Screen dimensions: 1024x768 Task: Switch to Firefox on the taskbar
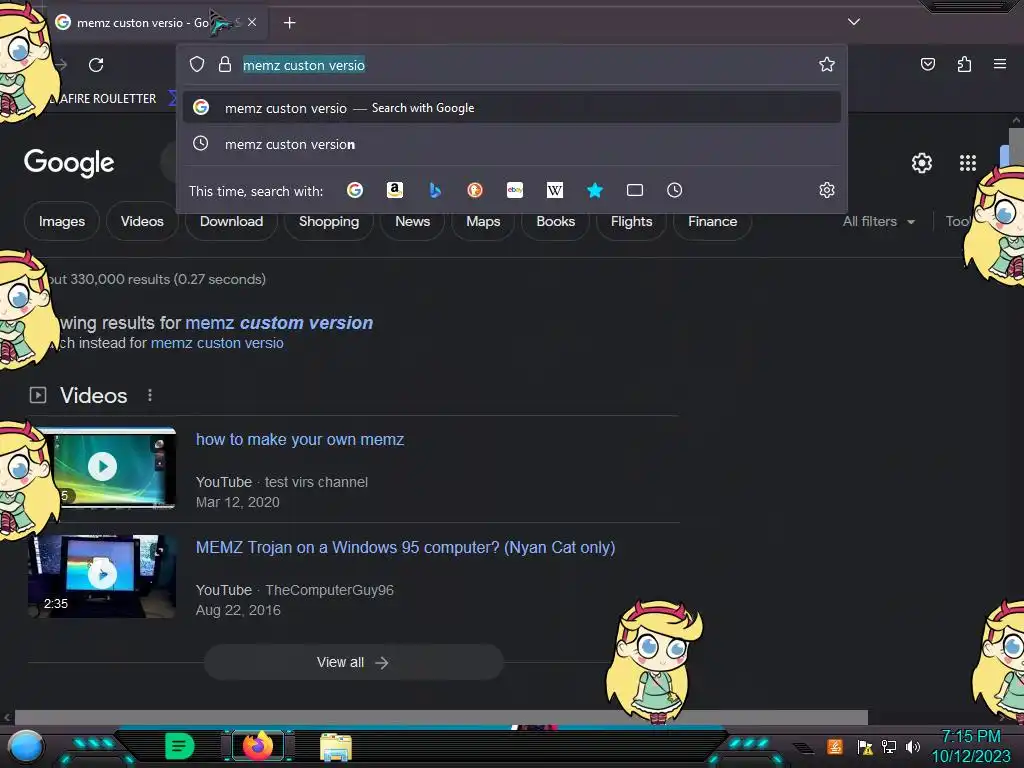(x=257, y=746)
